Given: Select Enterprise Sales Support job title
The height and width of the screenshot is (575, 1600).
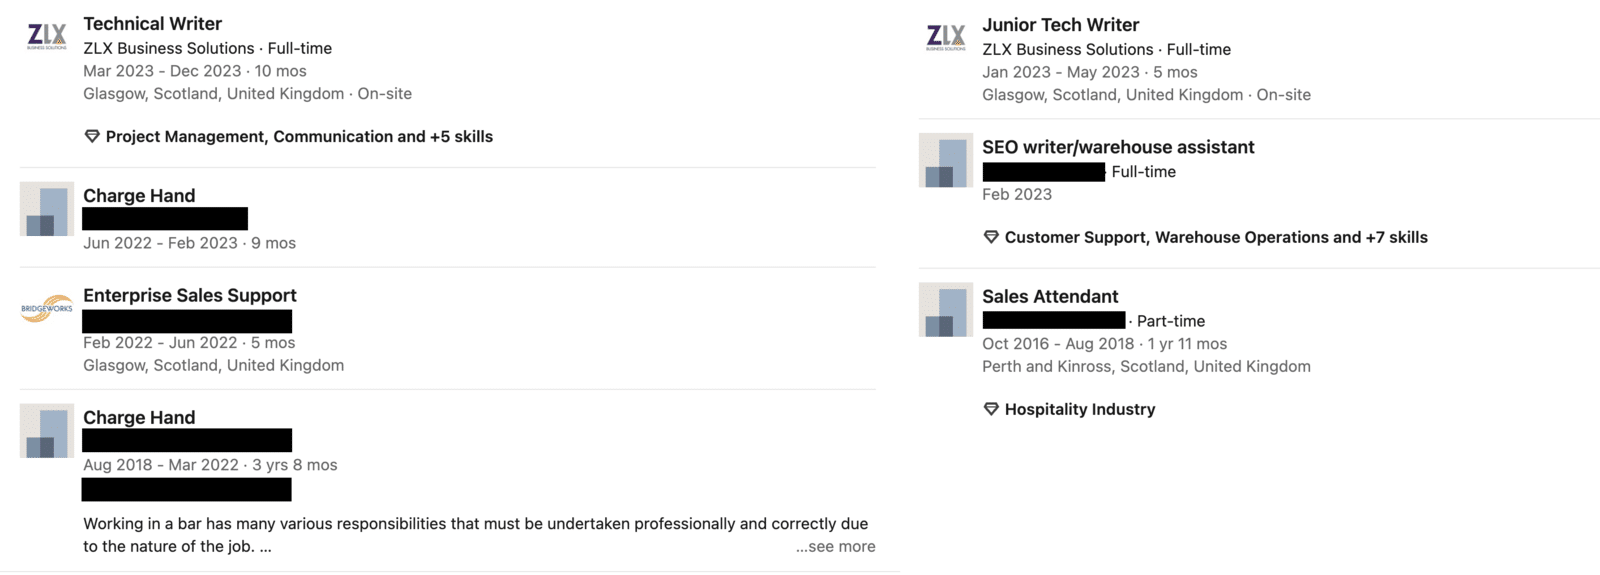Looking at the screenshot, I should point(190,295).
